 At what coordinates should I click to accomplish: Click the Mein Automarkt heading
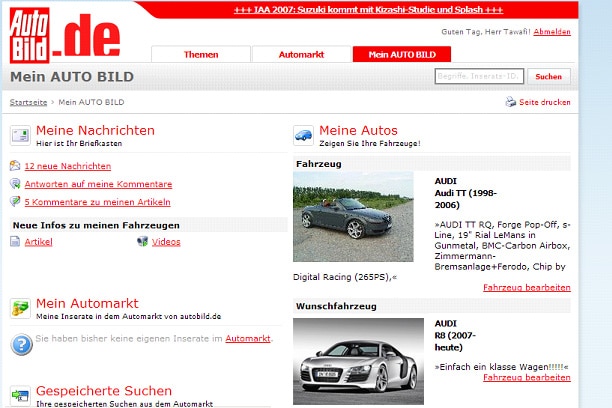(87, 303)
